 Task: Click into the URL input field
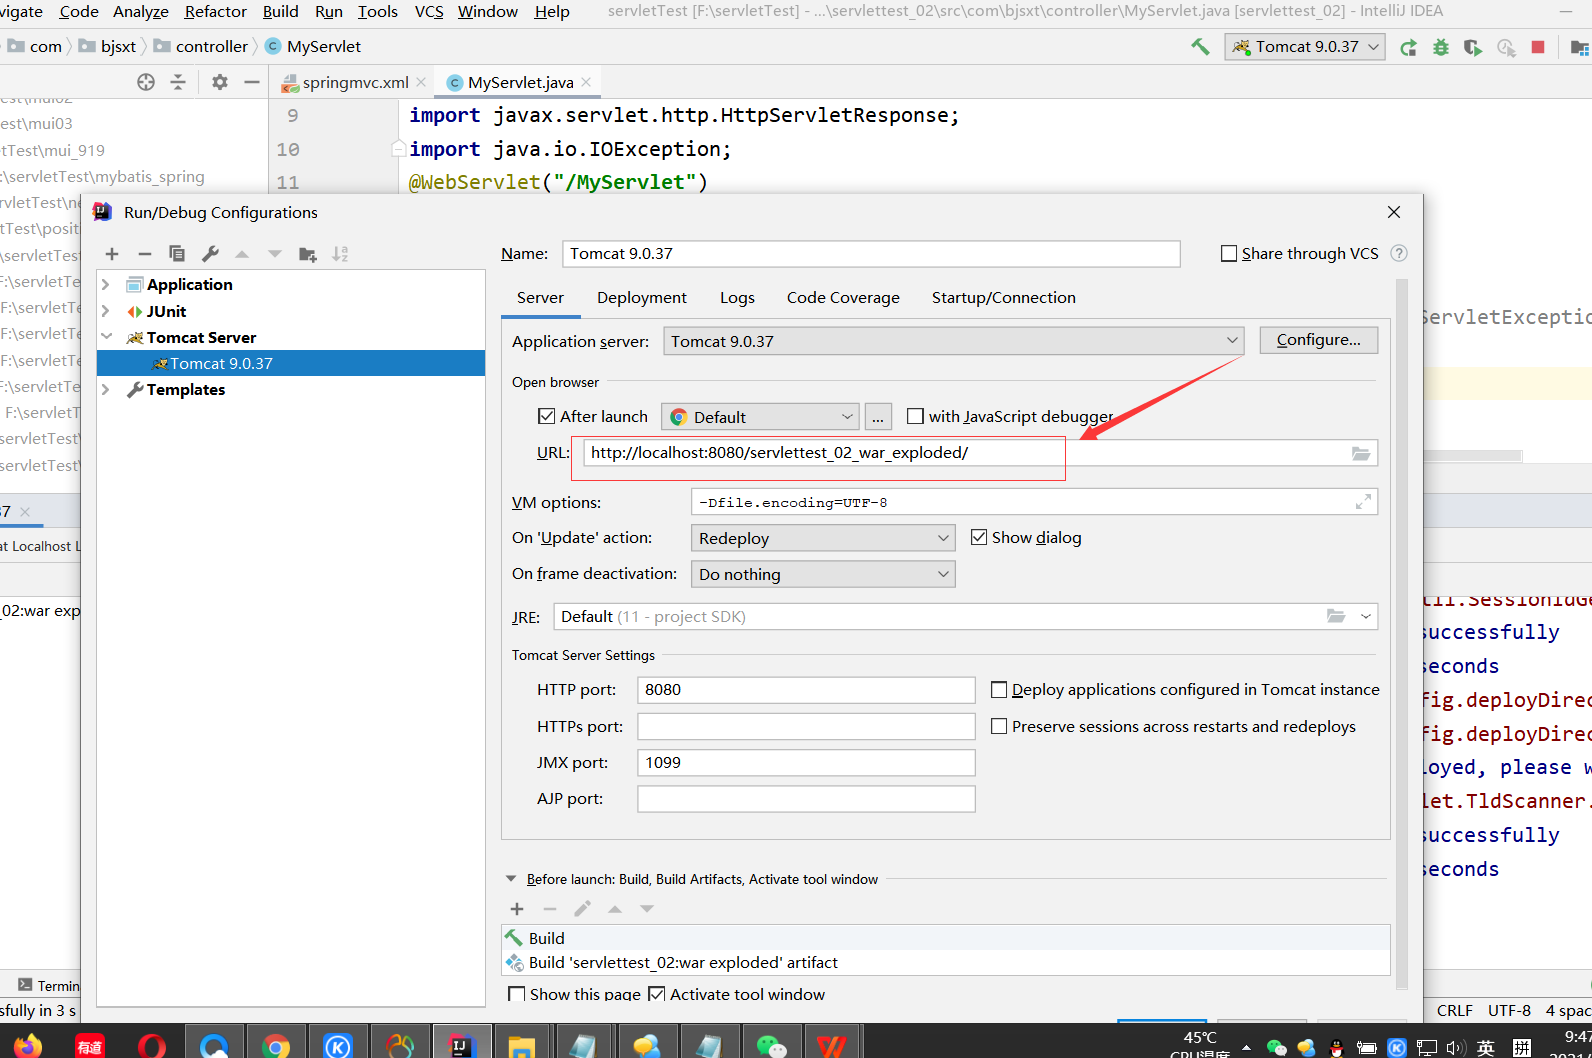(x=980, y=453)
